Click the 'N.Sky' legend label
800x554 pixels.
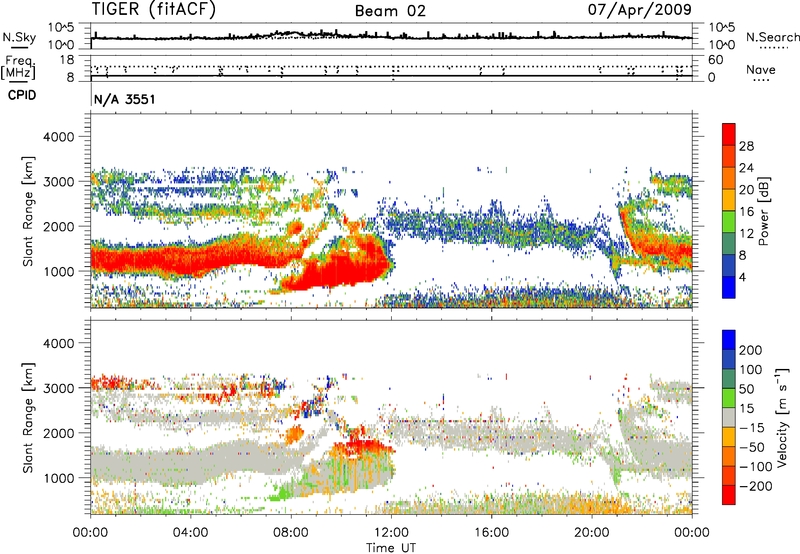click(x=19, y=37)
